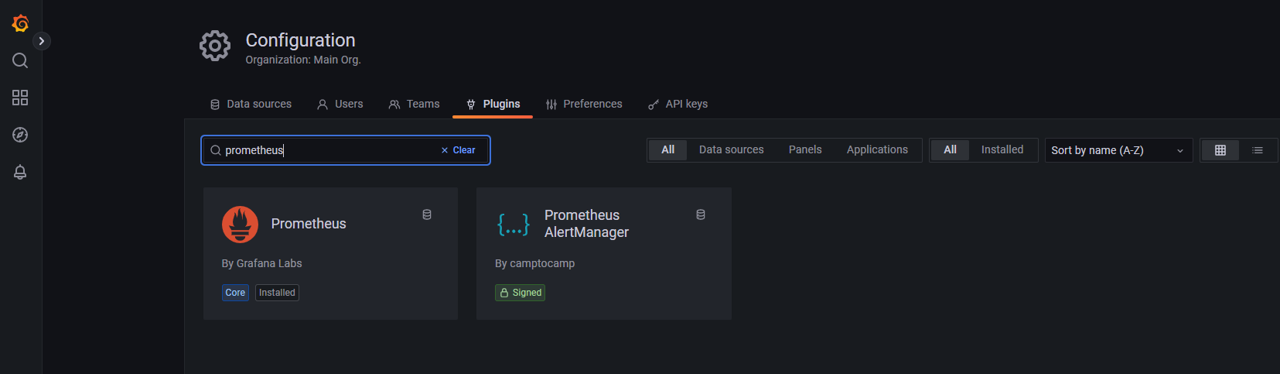Image resolution: width=1280 pixels, height=374 pixels.
Task: Open the Alerting bell icon
Action: click(20, 172)
